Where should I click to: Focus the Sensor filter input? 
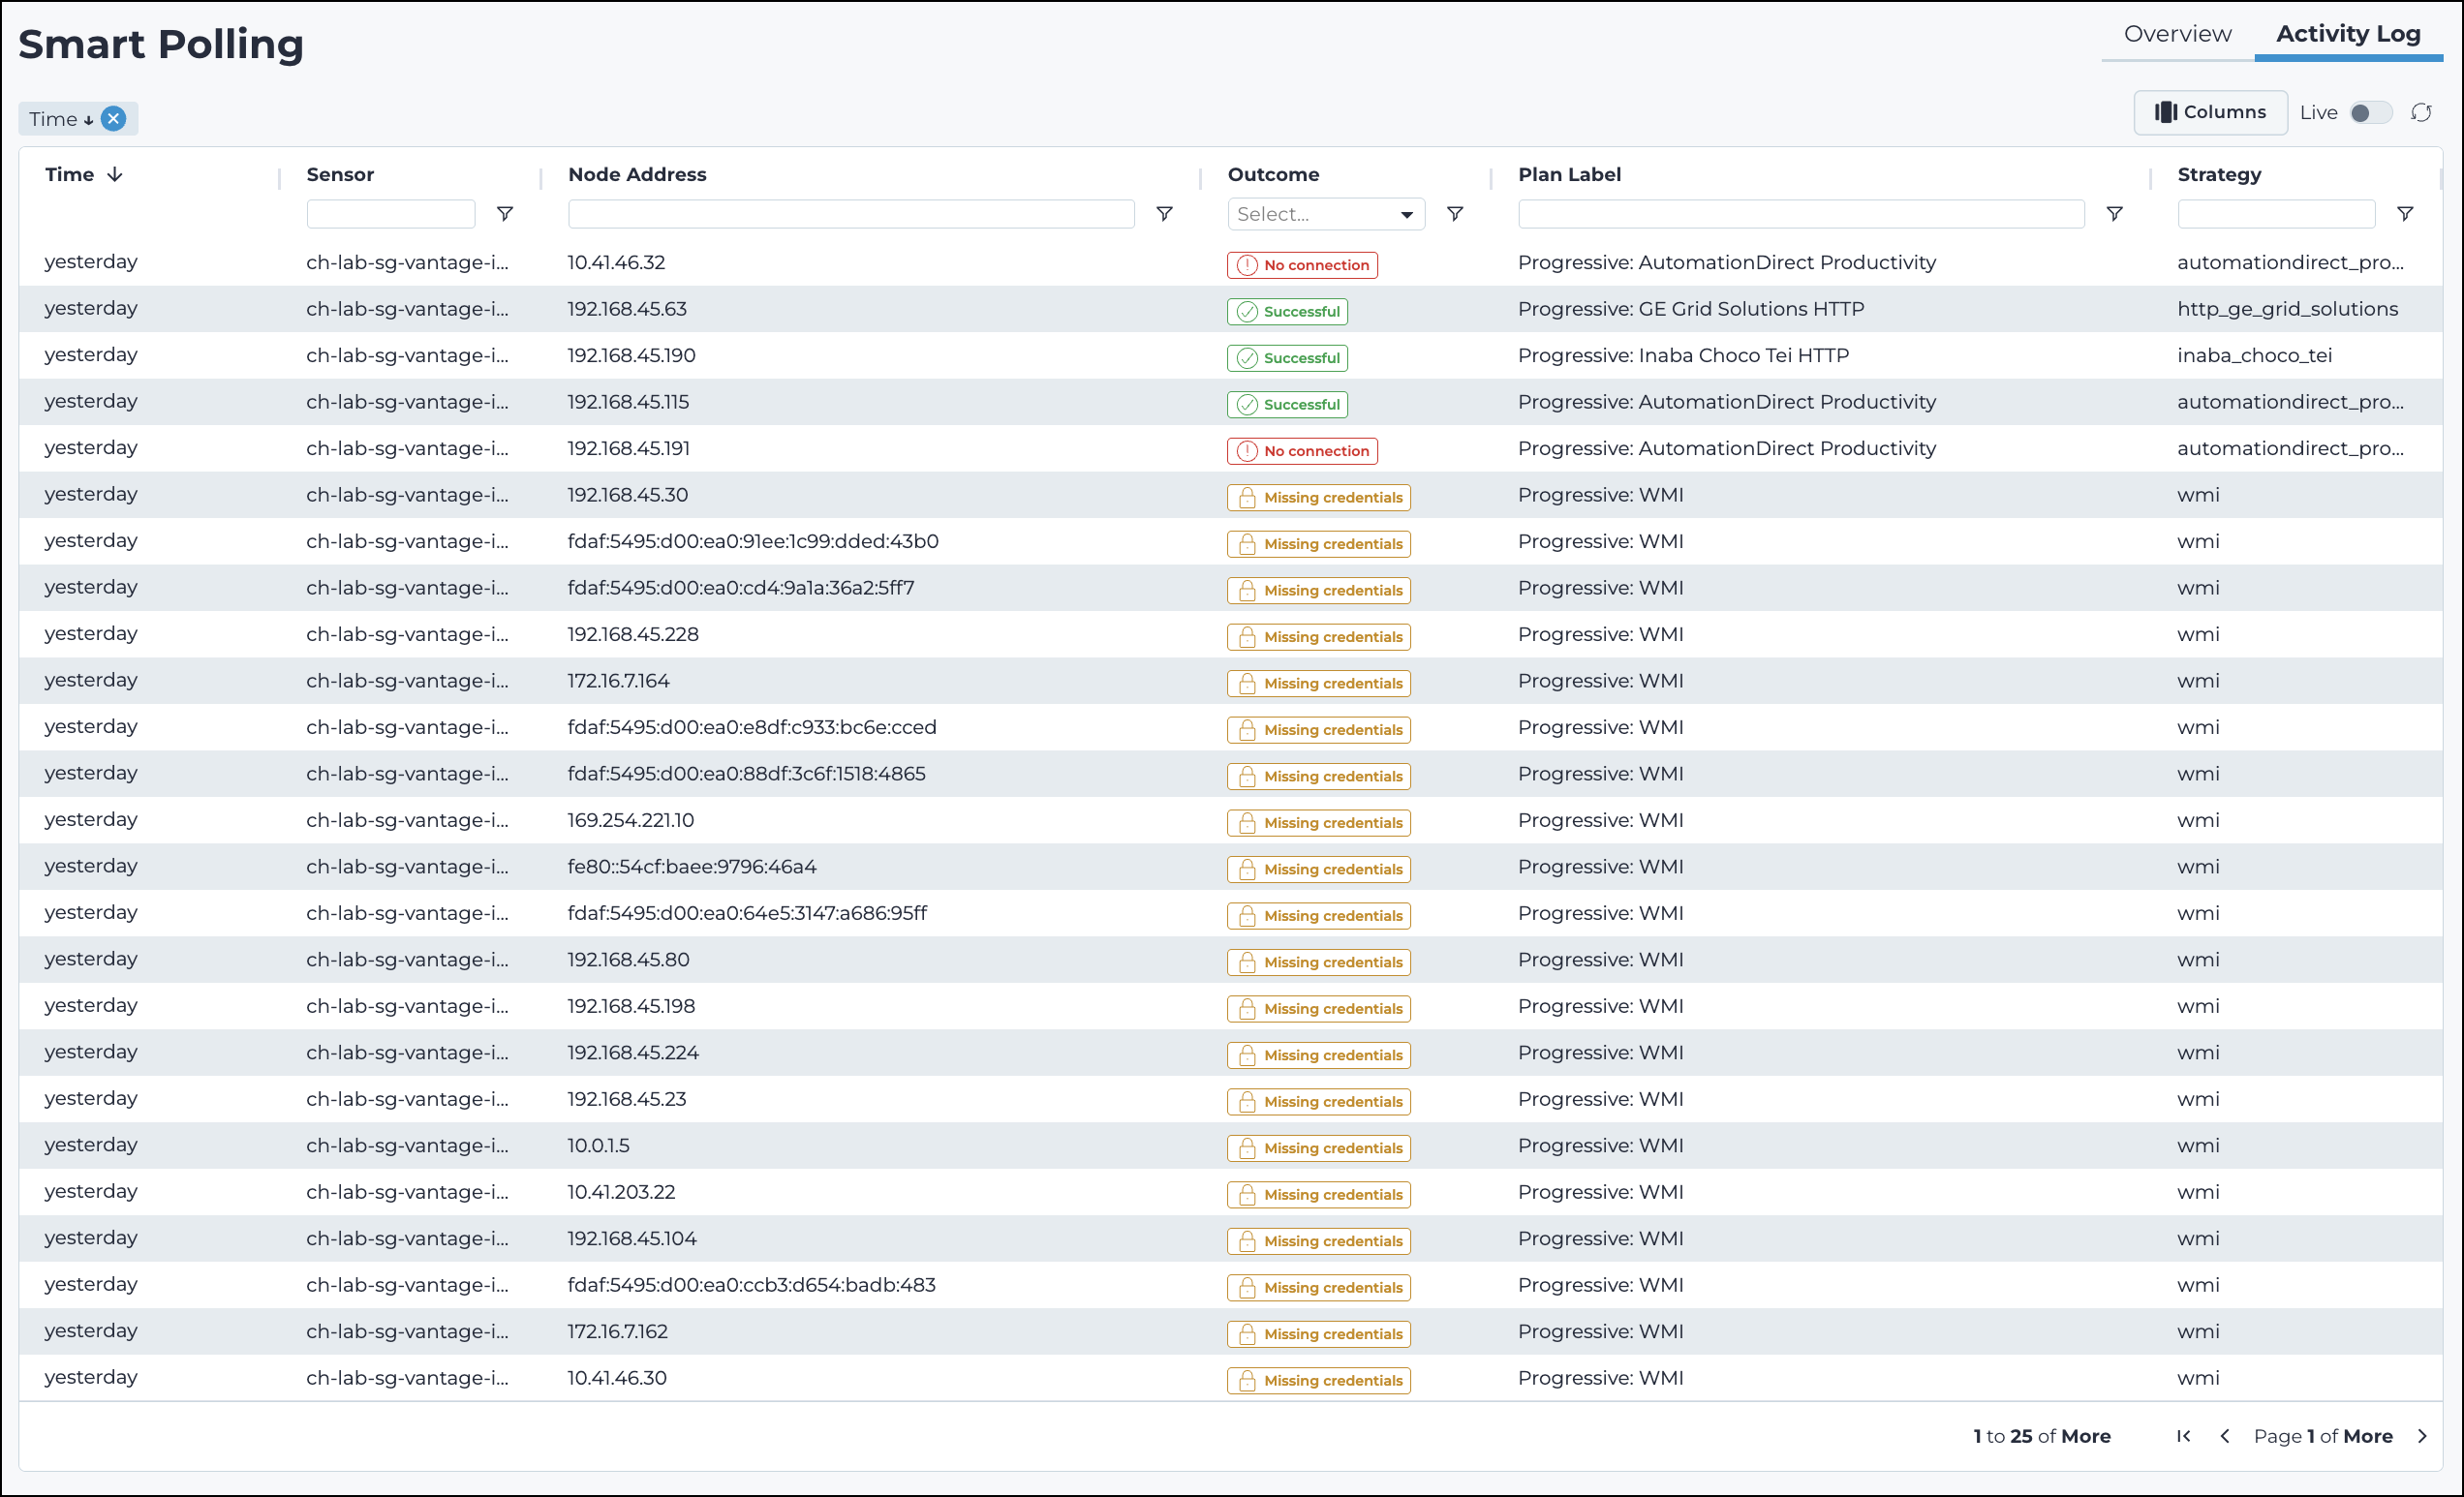click(x=391, y=214)
